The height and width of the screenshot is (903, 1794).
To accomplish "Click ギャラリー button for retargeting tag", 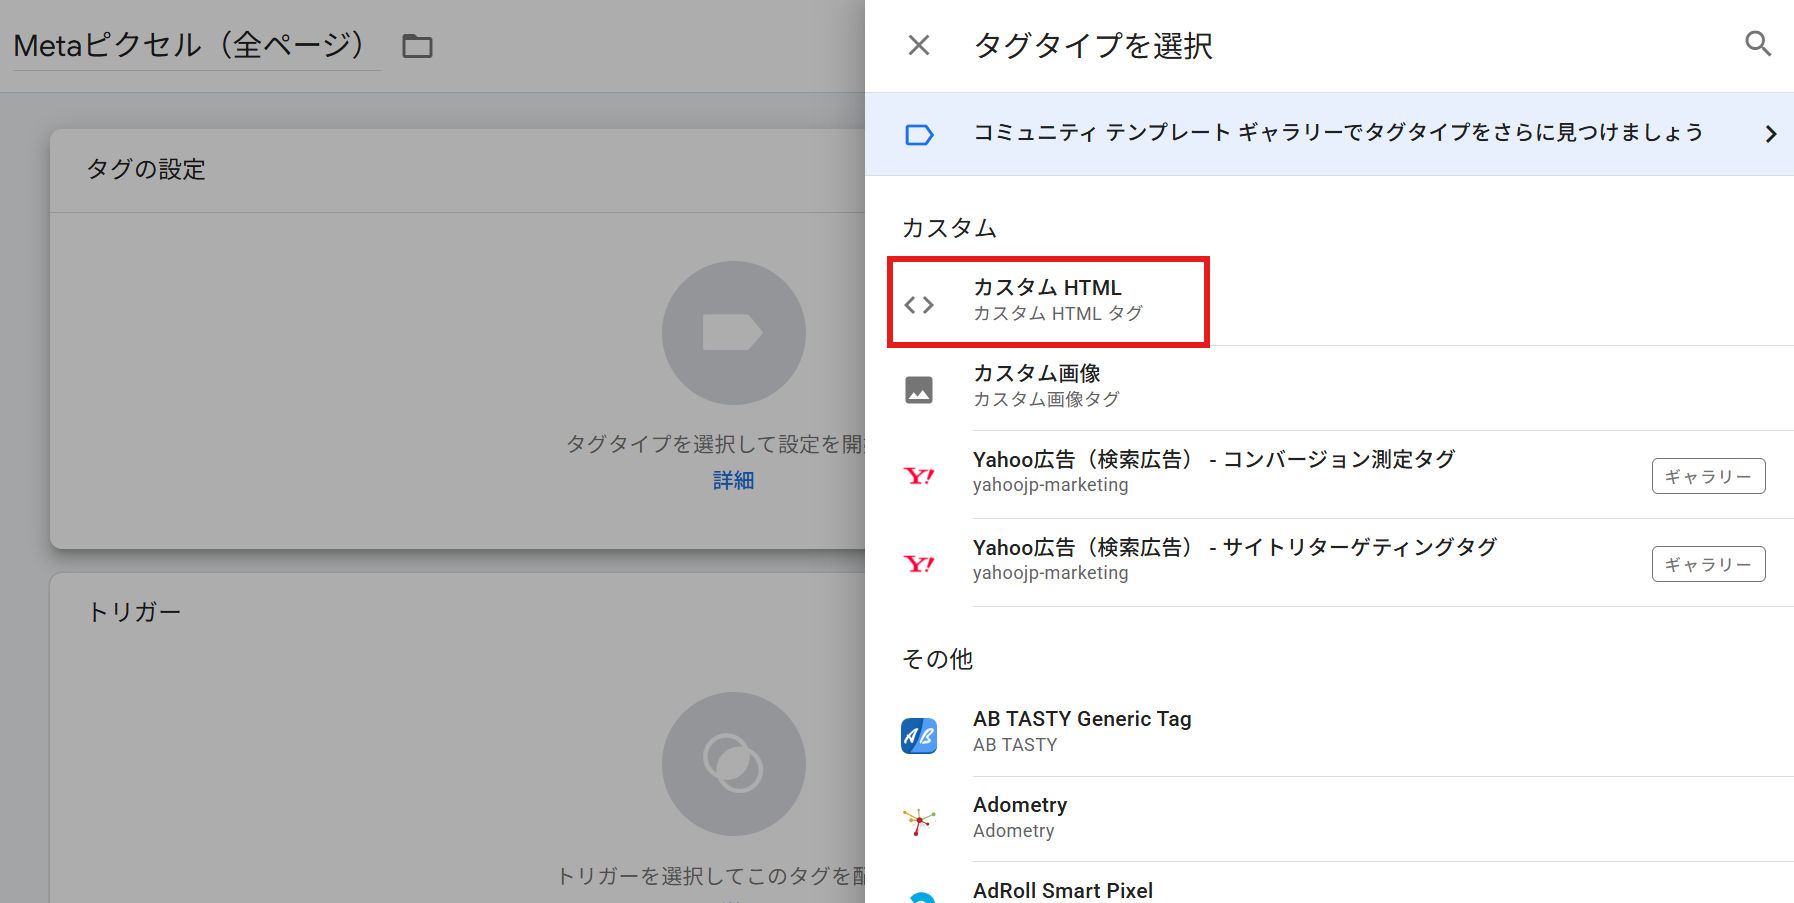I will point(1707,564).
